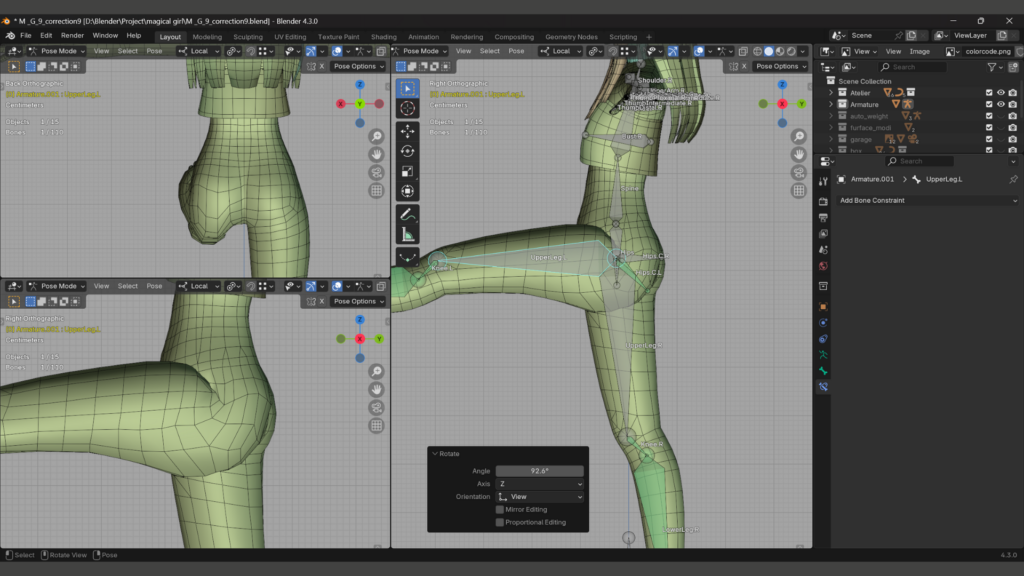Image resolution: width=1024 pixels, height=576 pixels.
Task: Click the pan hand icon in bottom-left viewport
Action: point(377,389)
